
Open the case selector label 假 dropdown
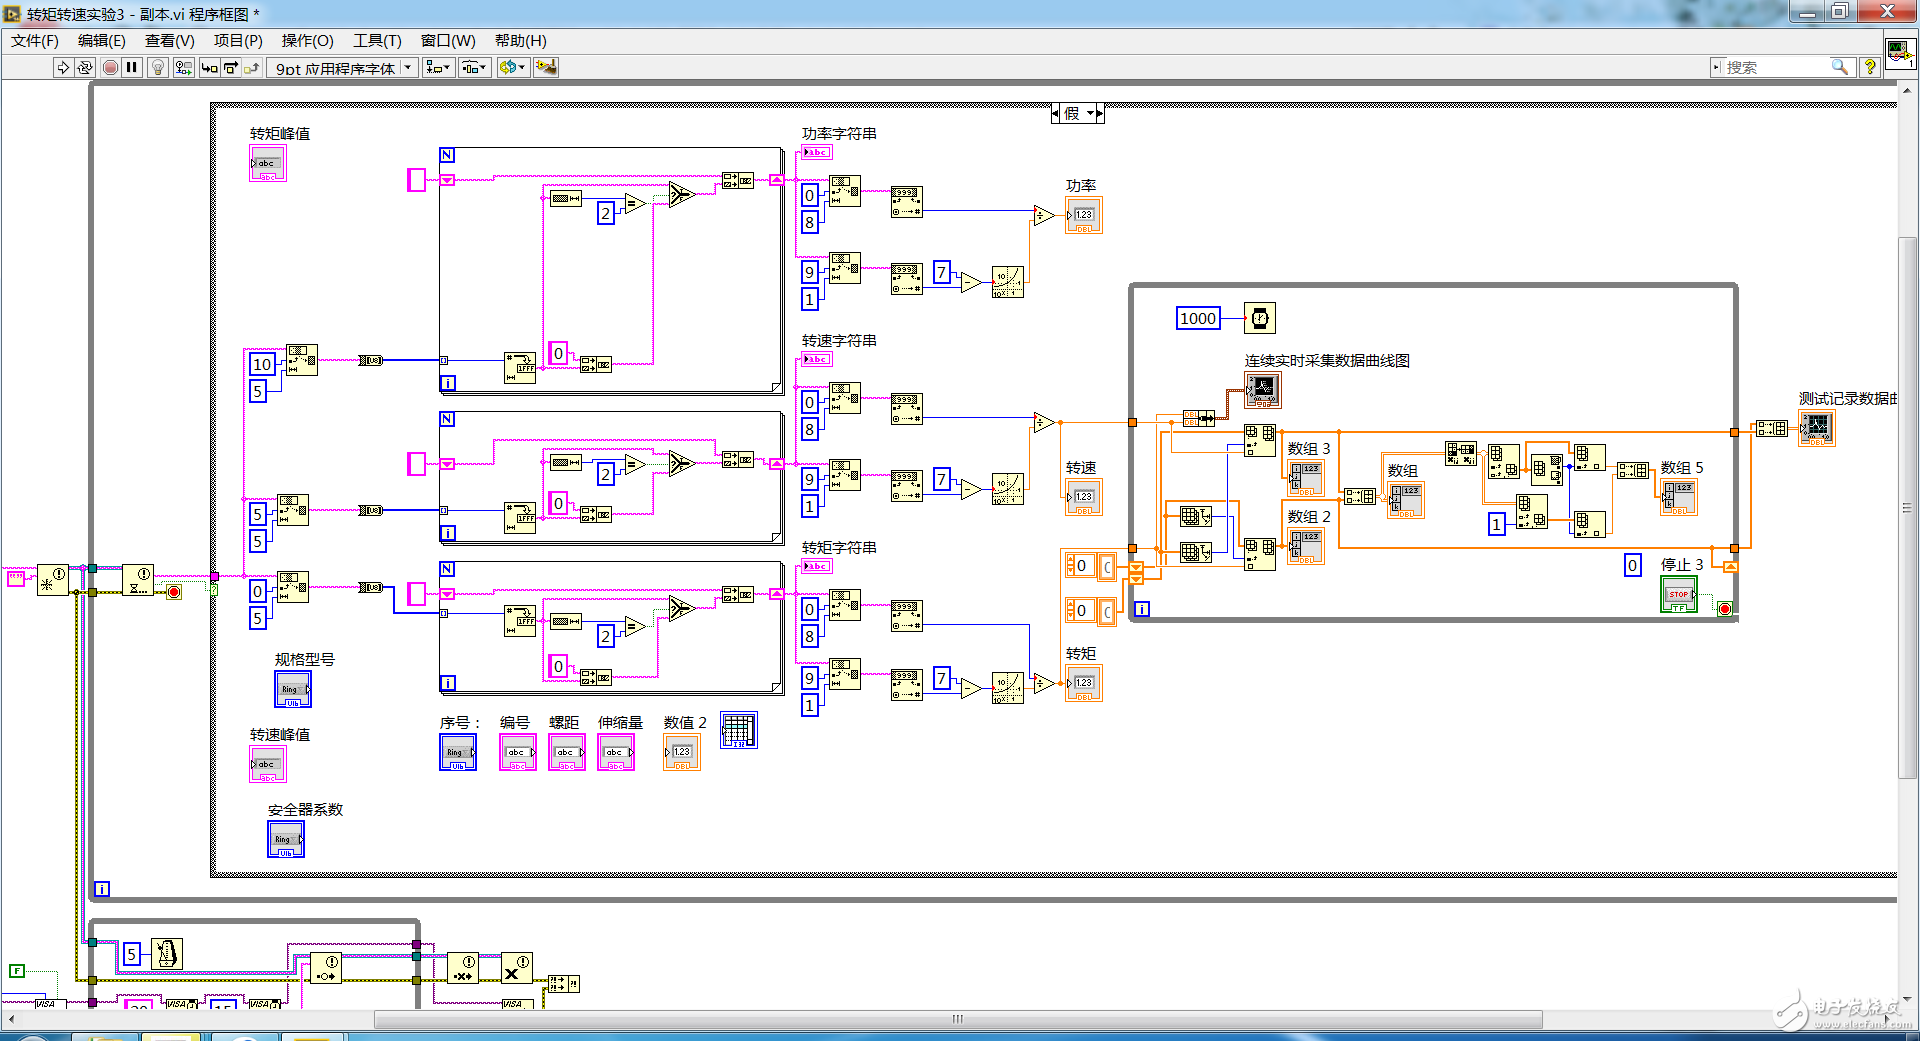click(1077, 114)
